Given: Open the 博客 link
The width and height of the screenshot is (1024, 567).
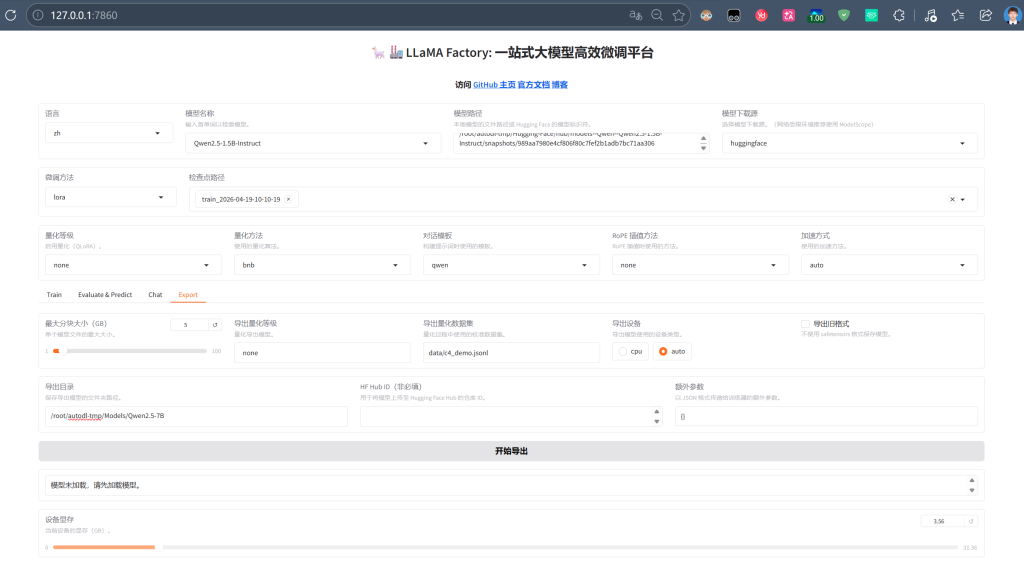Looking at the screenshot, I should (560, 85).
